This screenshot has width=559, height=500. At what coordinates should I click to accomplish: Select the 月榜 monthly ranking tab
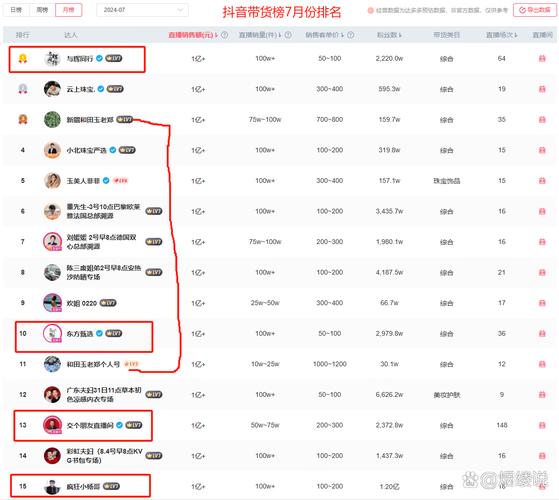click(x=68, y=10)
